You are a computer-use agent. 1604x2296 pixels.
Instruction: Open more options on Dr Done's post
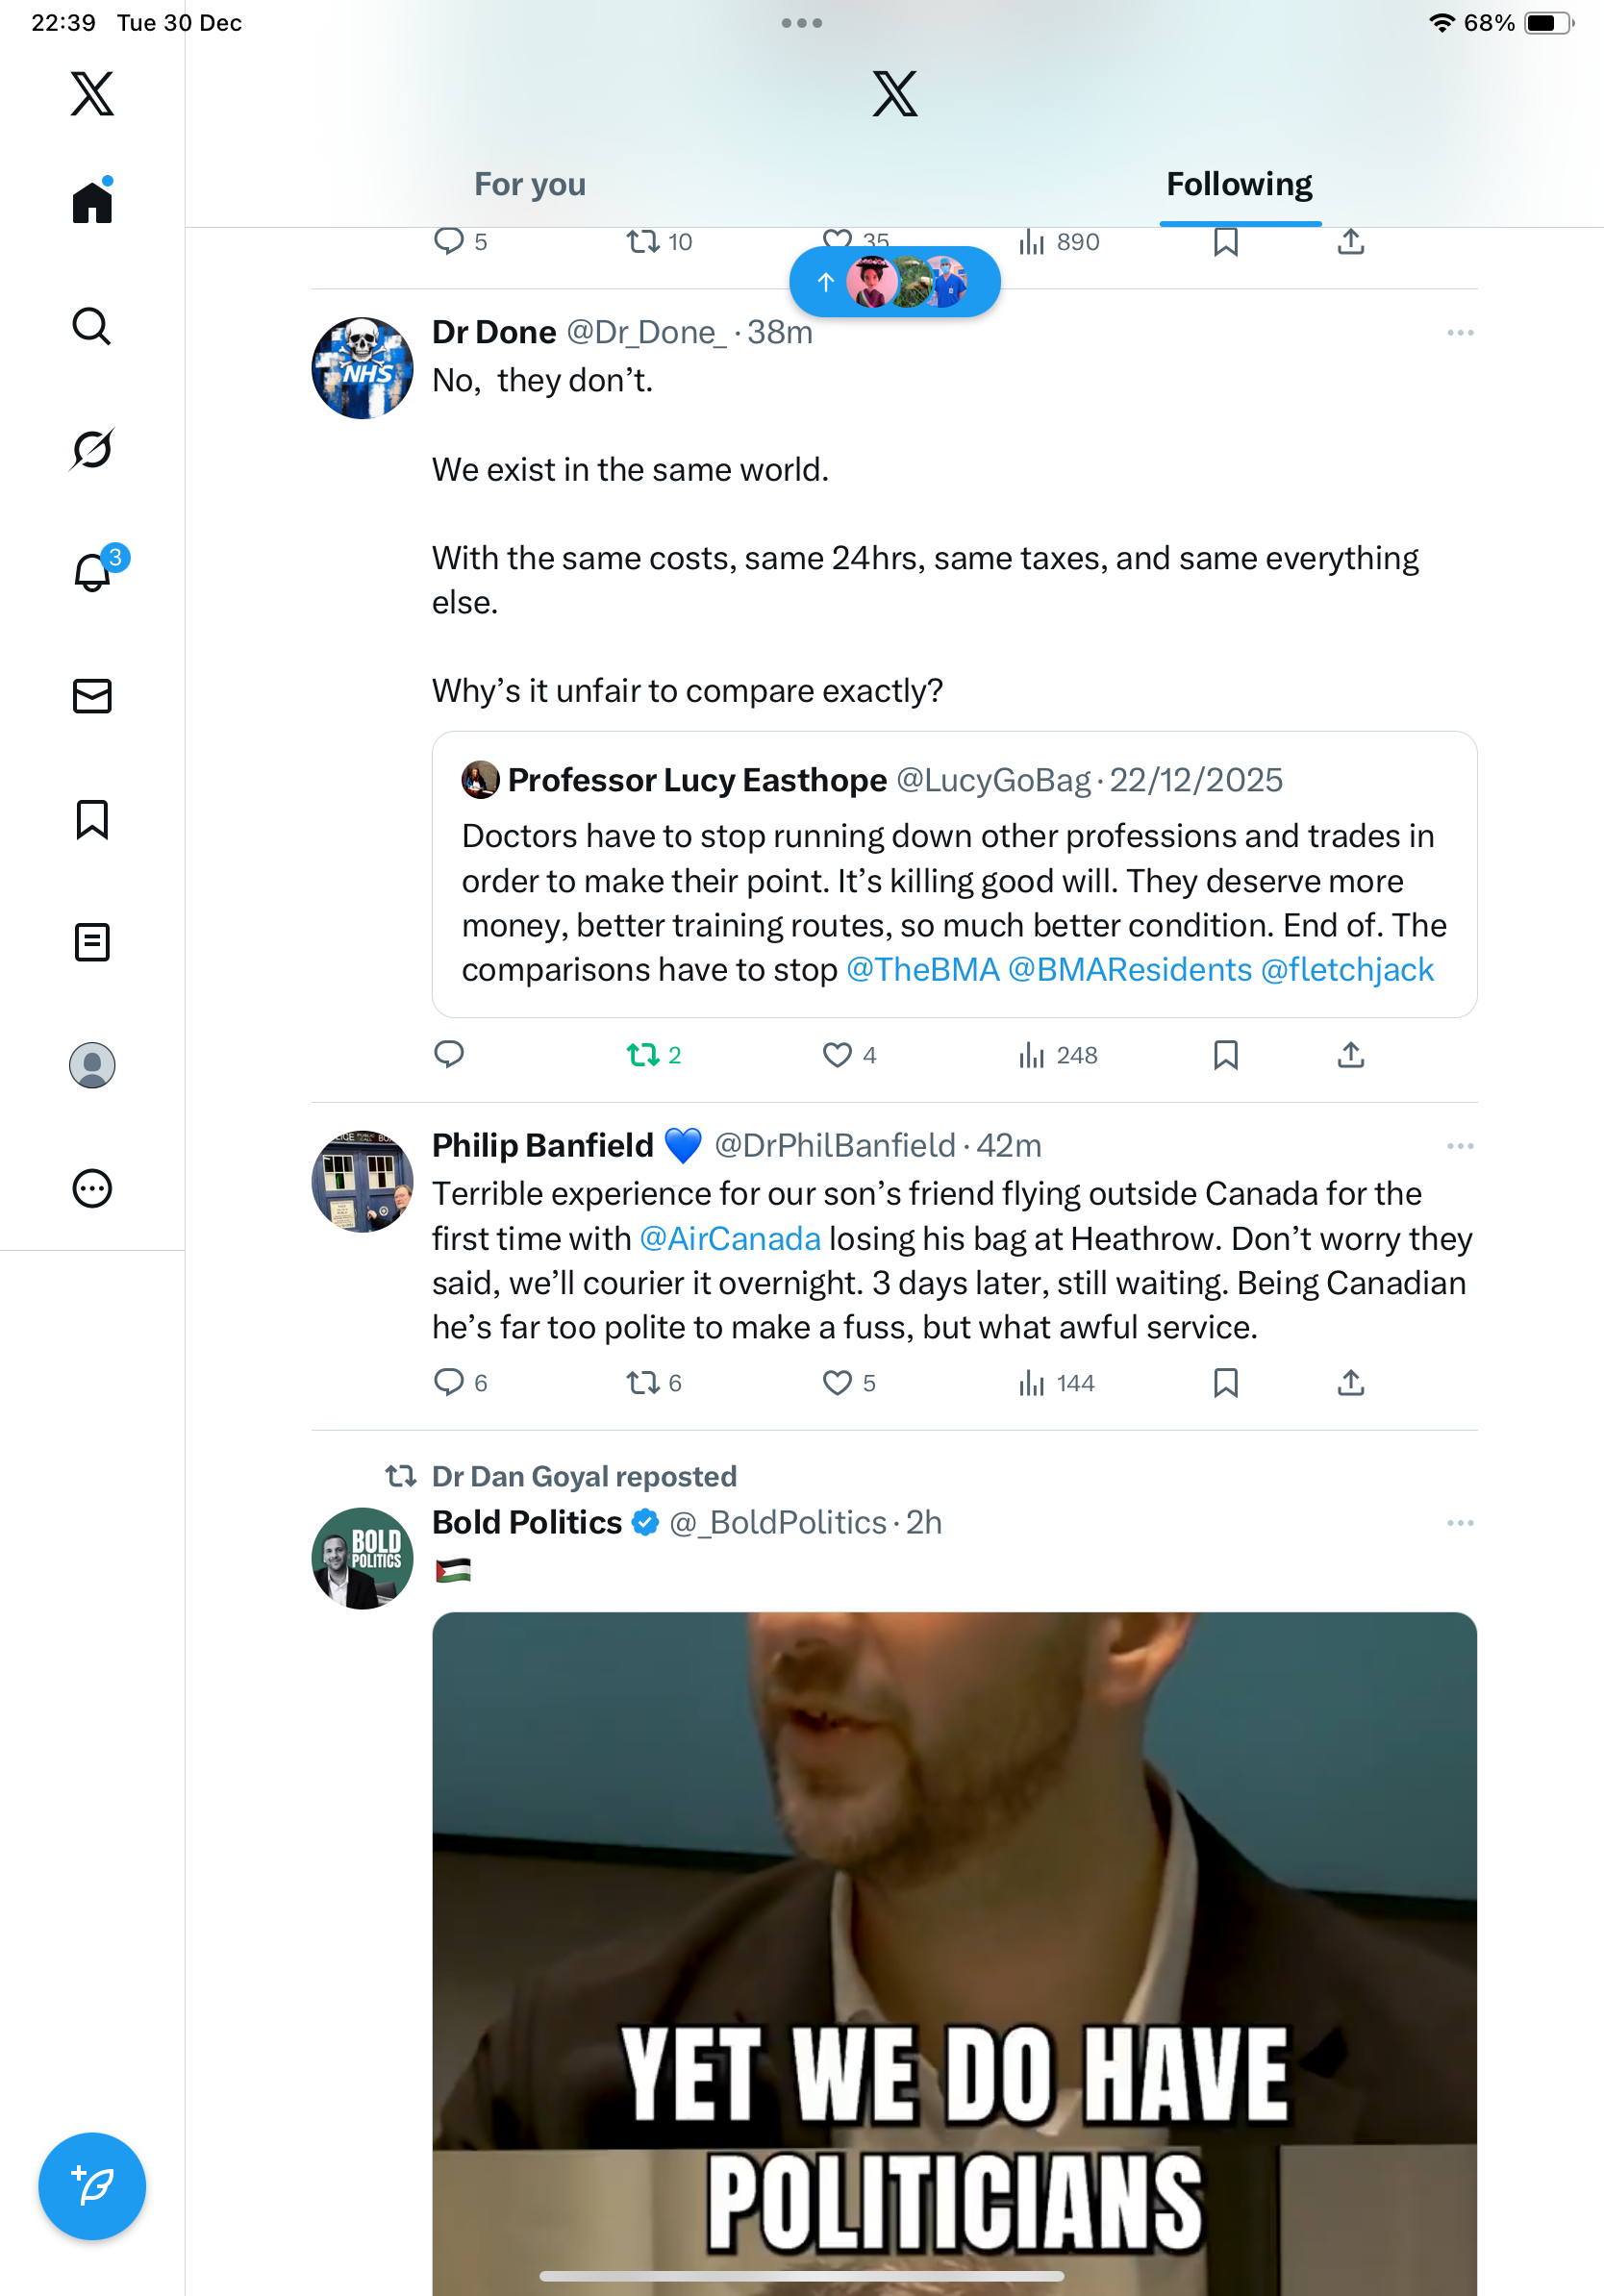[1459, 333]
